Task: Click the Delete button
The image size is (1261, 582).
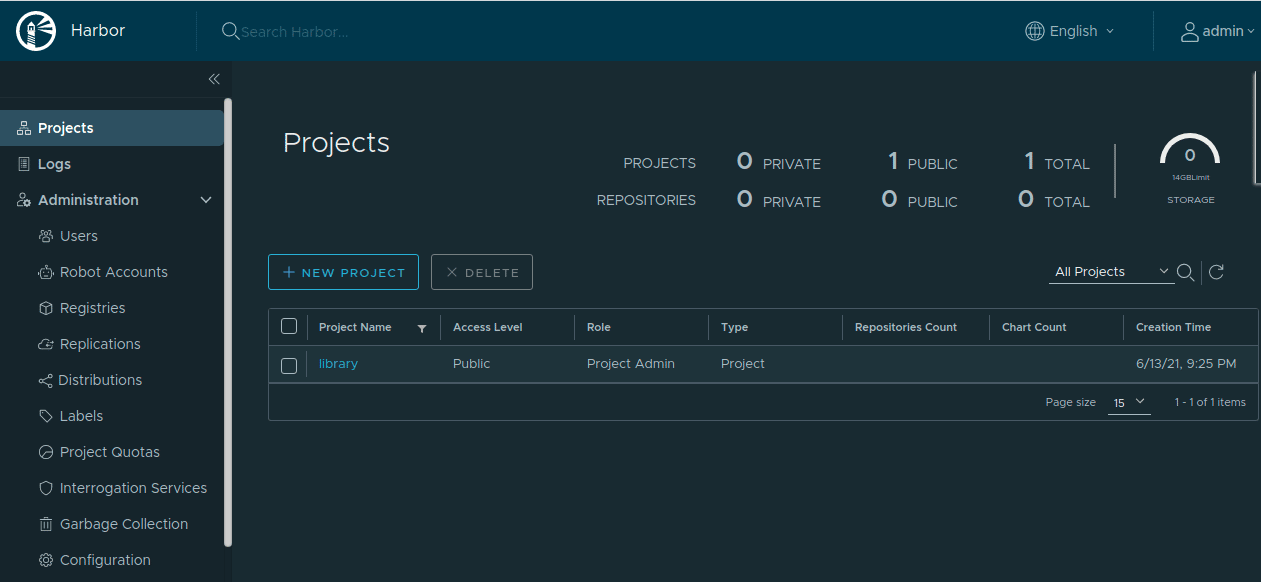Action: [482, 272]
